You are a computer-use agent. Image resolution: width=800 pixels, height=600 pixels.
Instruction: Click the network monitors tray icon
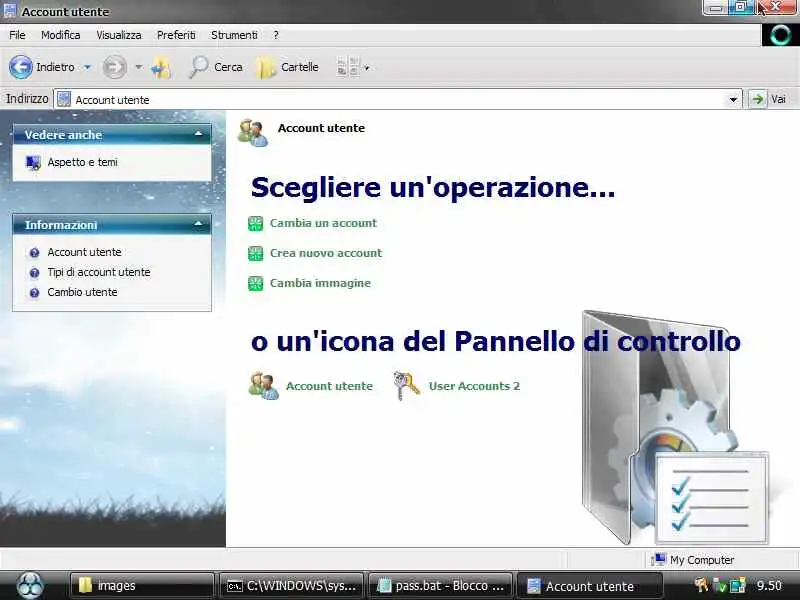[x=738, y=586]
